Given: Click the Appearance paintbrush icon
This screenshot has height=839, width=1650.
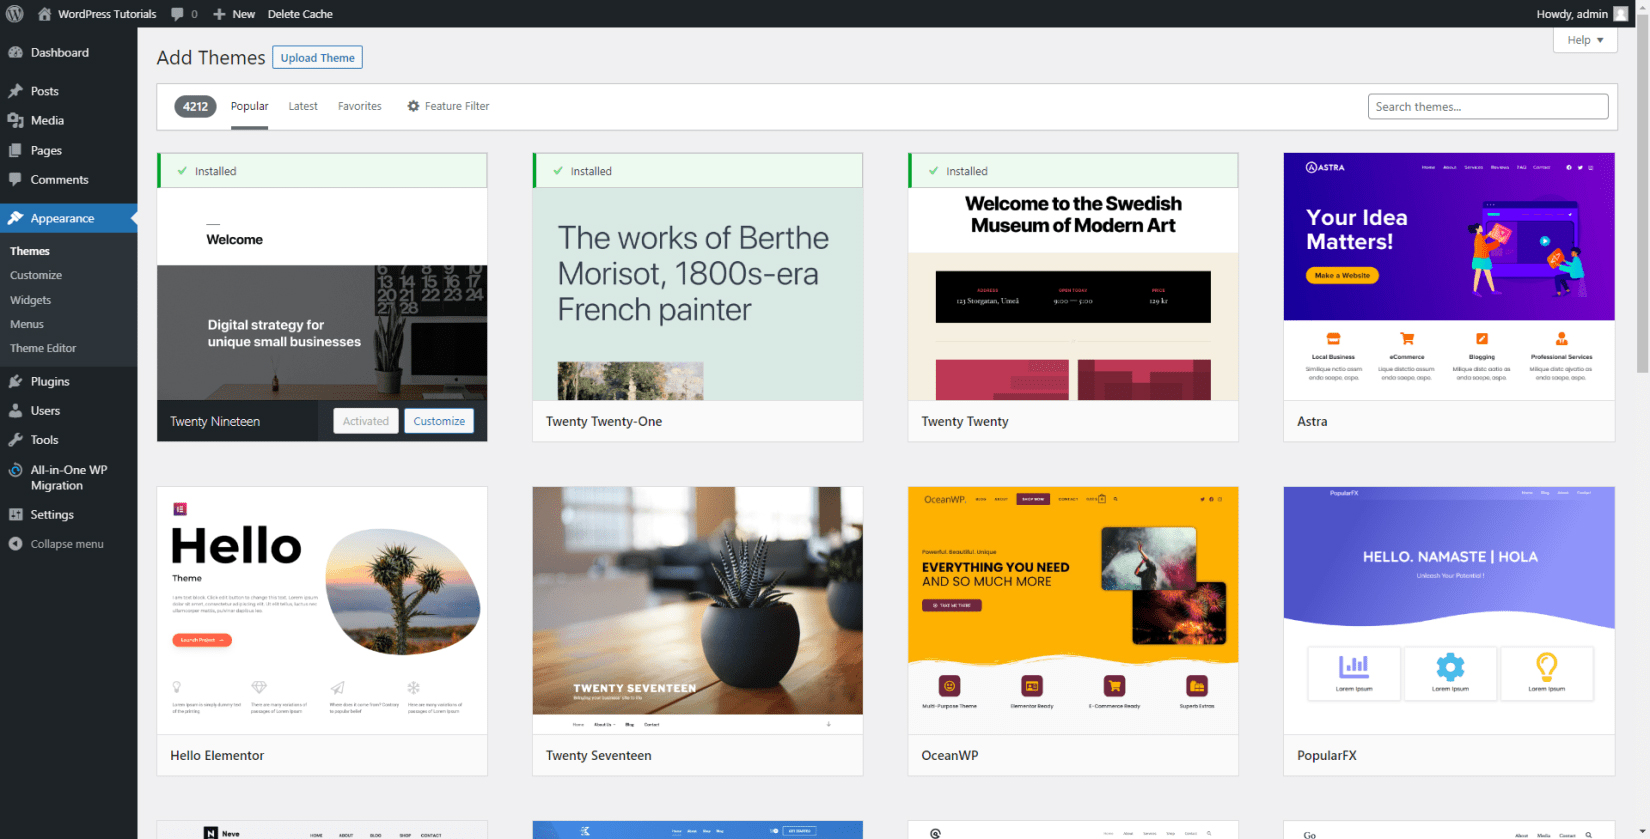Looking at the screenshot, I should [15, 218].
